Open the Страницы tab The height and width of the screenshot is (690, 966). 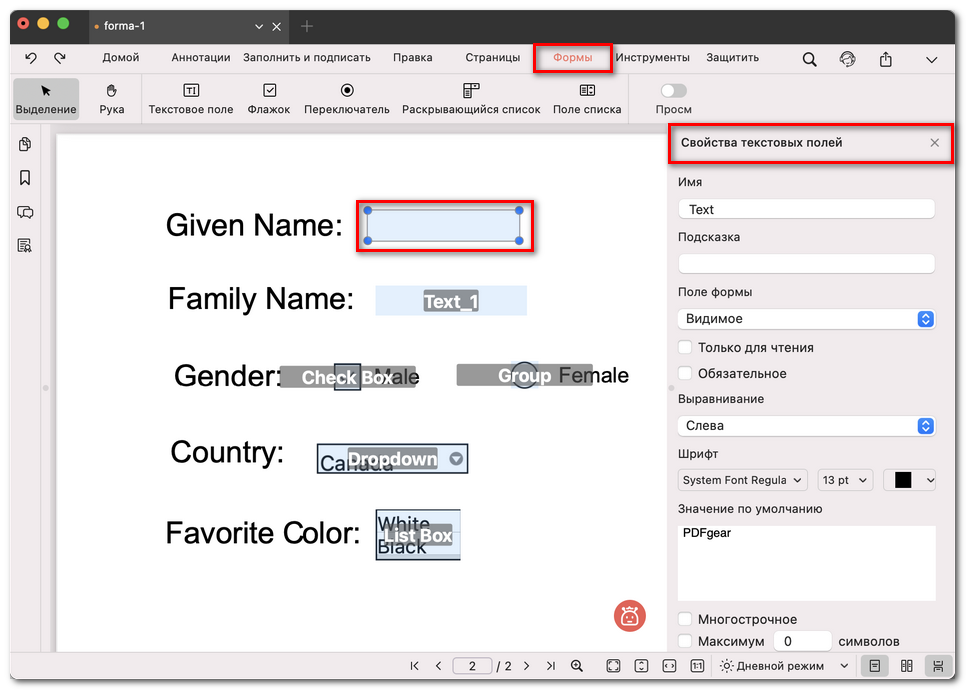click(x=492, y=58)
